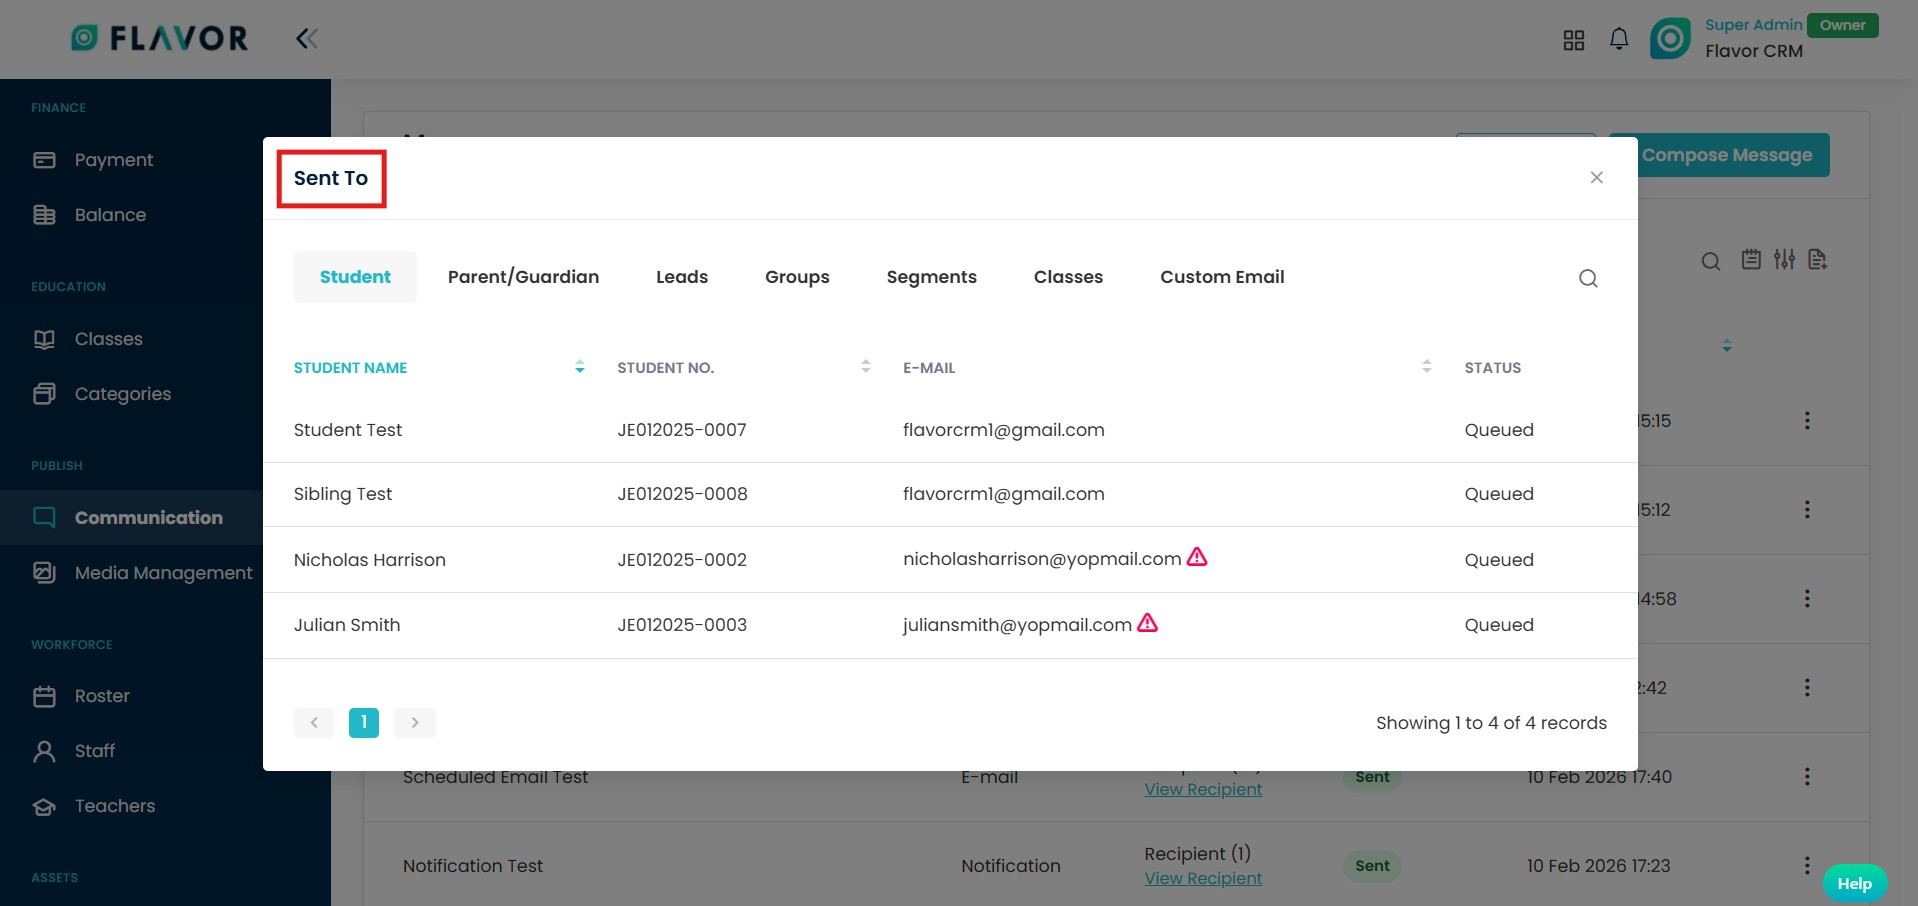Go to next page of records

[x=414, y=722]
